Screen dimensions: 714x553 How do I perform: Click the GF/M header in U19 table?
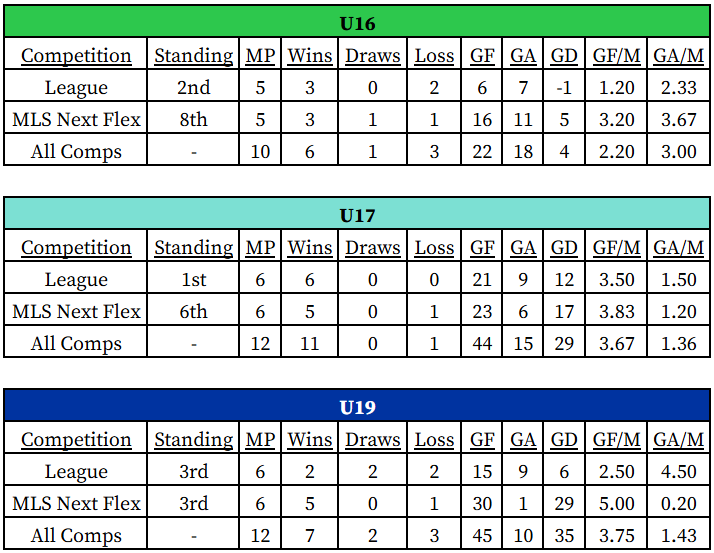tap(617, 440)
